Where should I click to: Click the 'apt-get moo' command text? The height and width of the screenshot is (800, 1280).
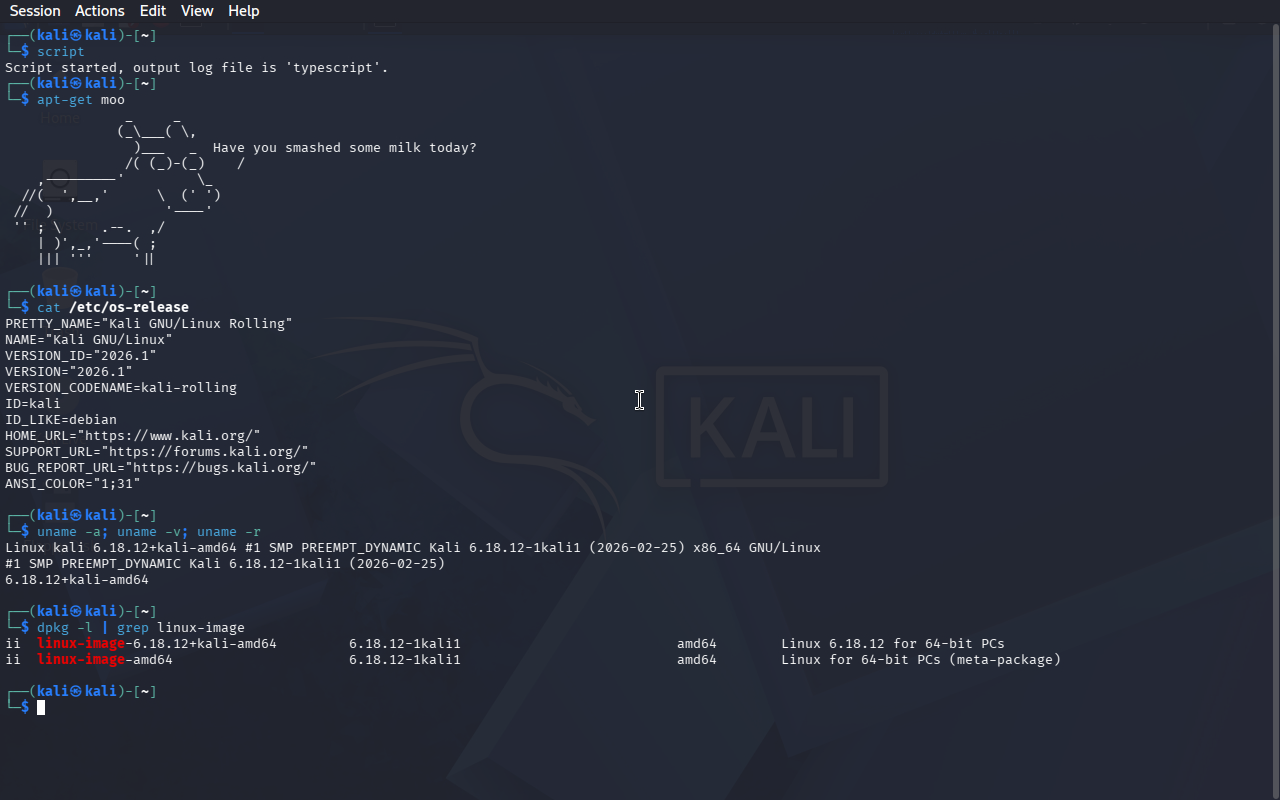(x=81, y=100)
